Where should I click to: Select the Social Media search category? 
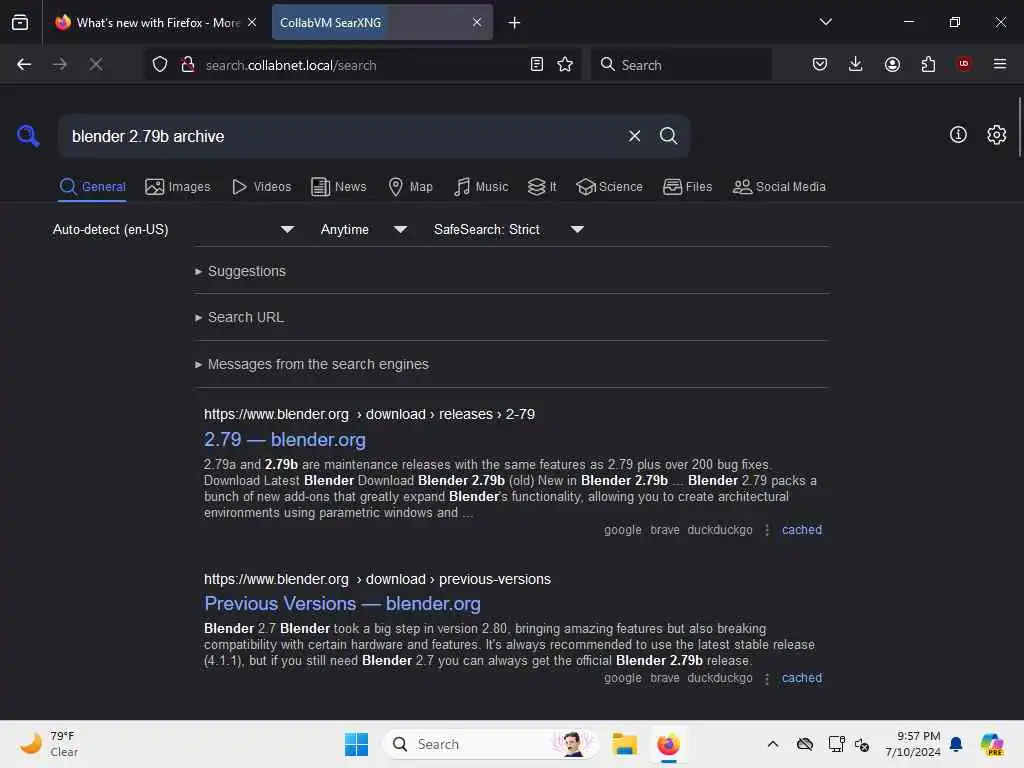click(779, 187)
